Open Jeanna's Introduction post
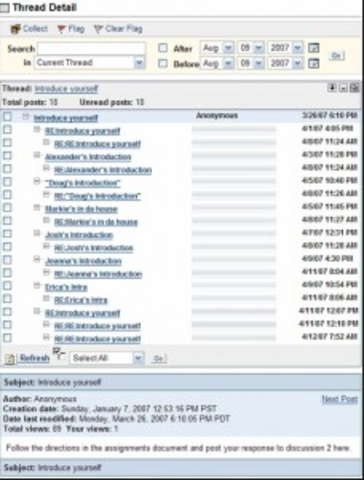Screen dimensions: 364x480 (x=83, y=261)
